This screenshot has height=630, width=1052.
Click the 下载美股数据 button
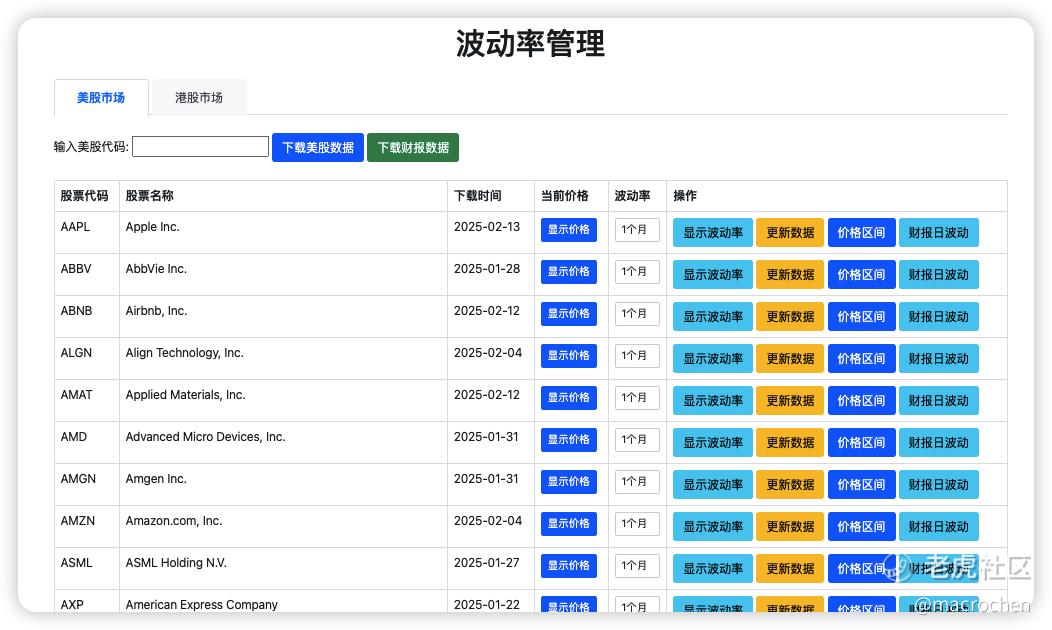[318, 147]
